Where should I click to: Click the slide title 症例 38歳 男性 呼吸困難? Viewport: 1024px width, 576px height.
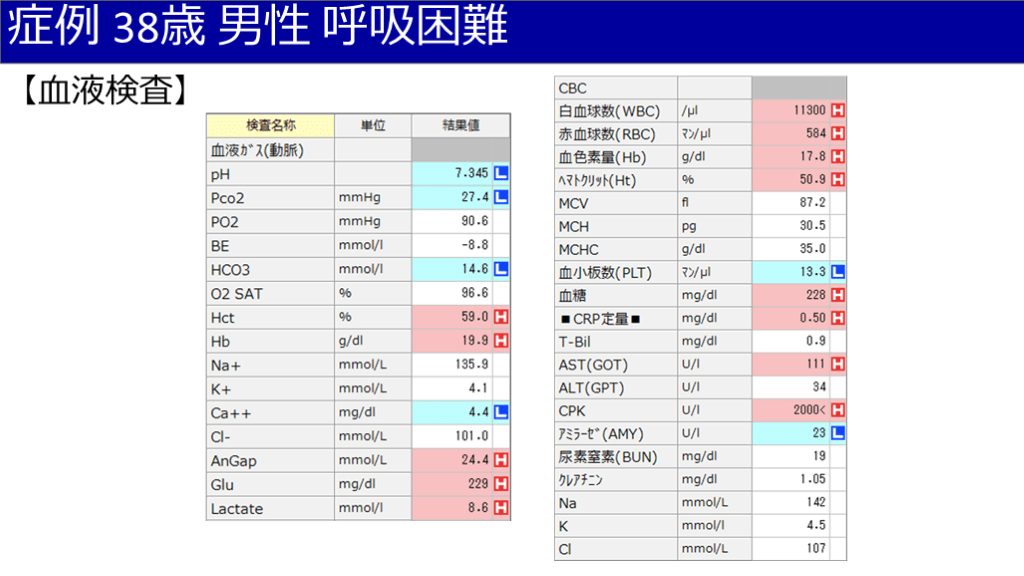[258, 28]
